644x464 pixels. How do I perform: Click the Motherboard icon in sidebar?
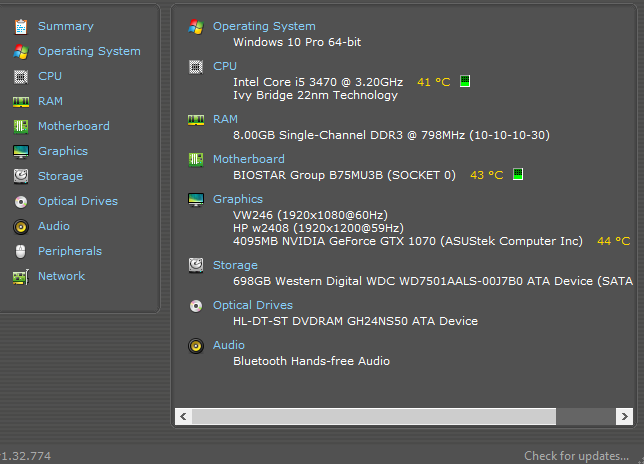(21, 126)
